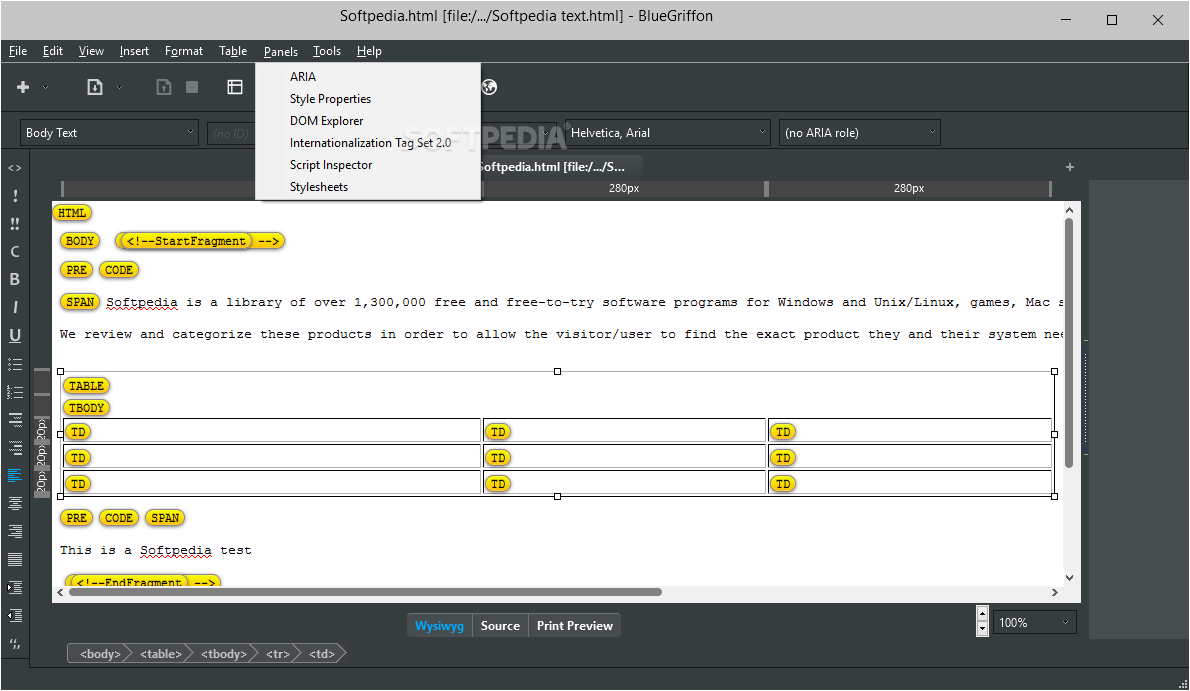Click the <tbody> breadcrumb element
The width and height of the screenshot is (1190, 691).
point(224,654)
